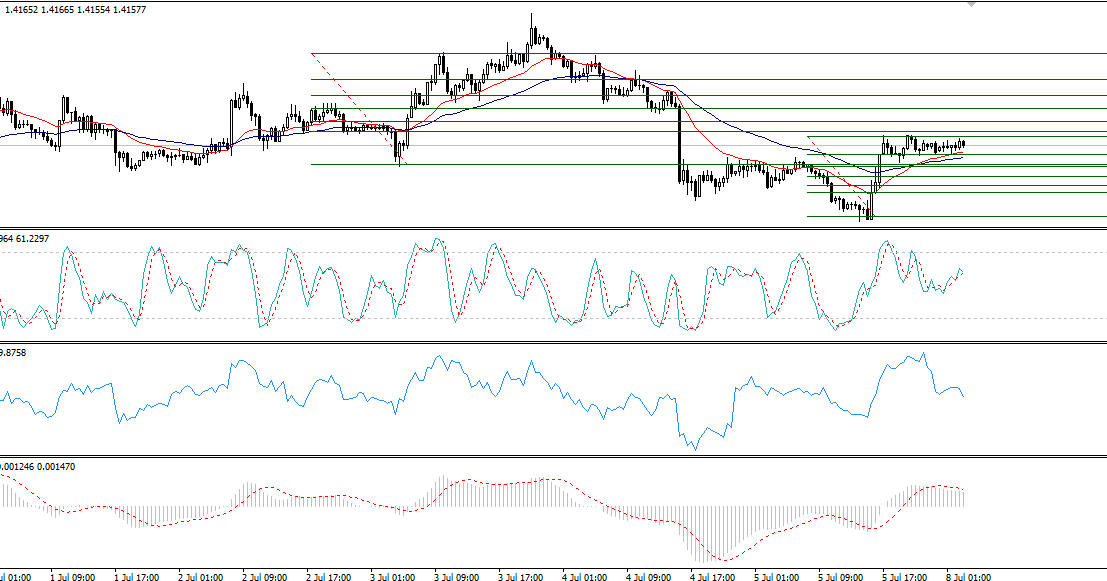Click the indicator value label 9.8758
Image resolution: width=1107 pixels, height=581 pixels.
pyautogui.click(x=13, y=352)
